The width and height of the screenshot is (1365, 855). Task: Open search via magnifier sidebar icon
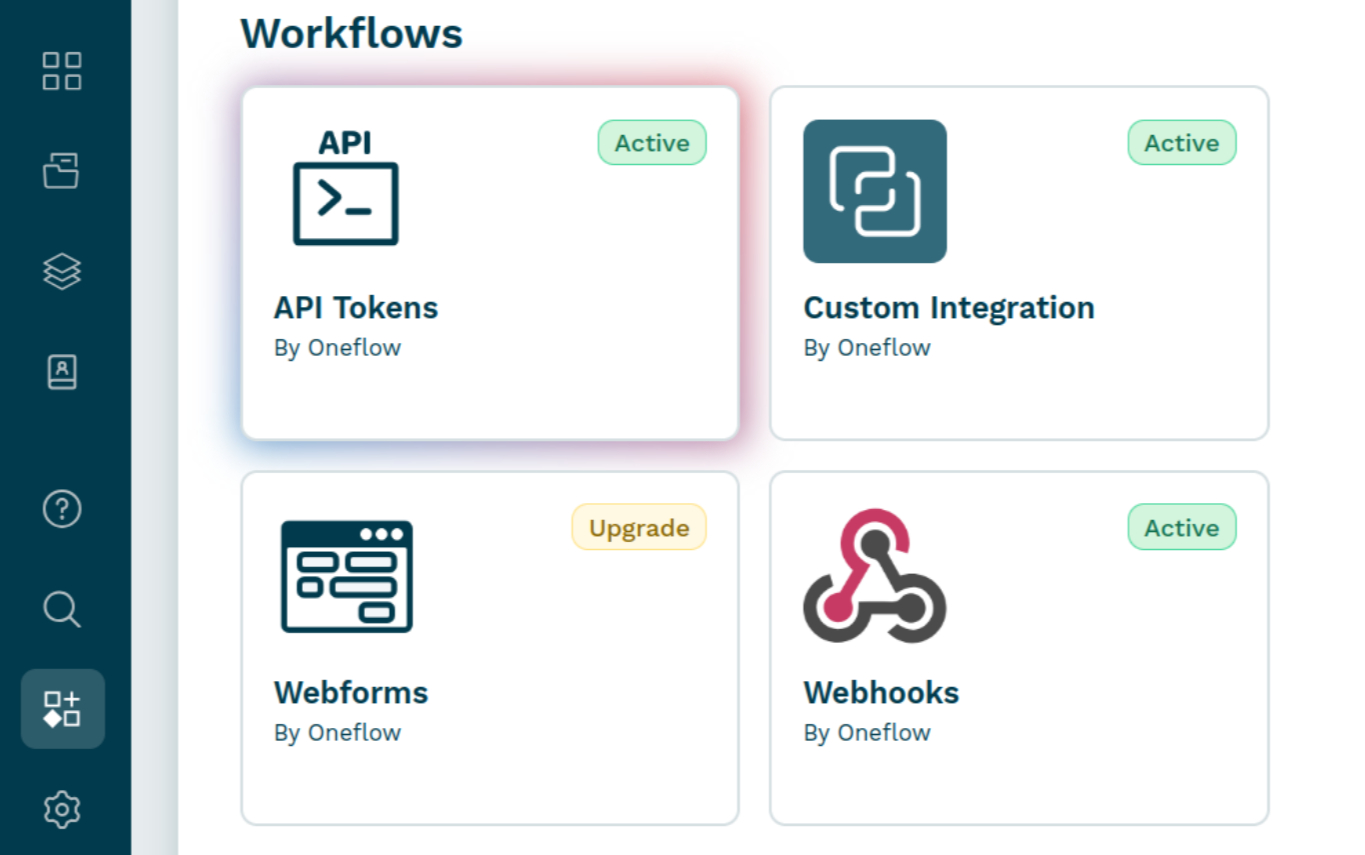tap(62, 609)
